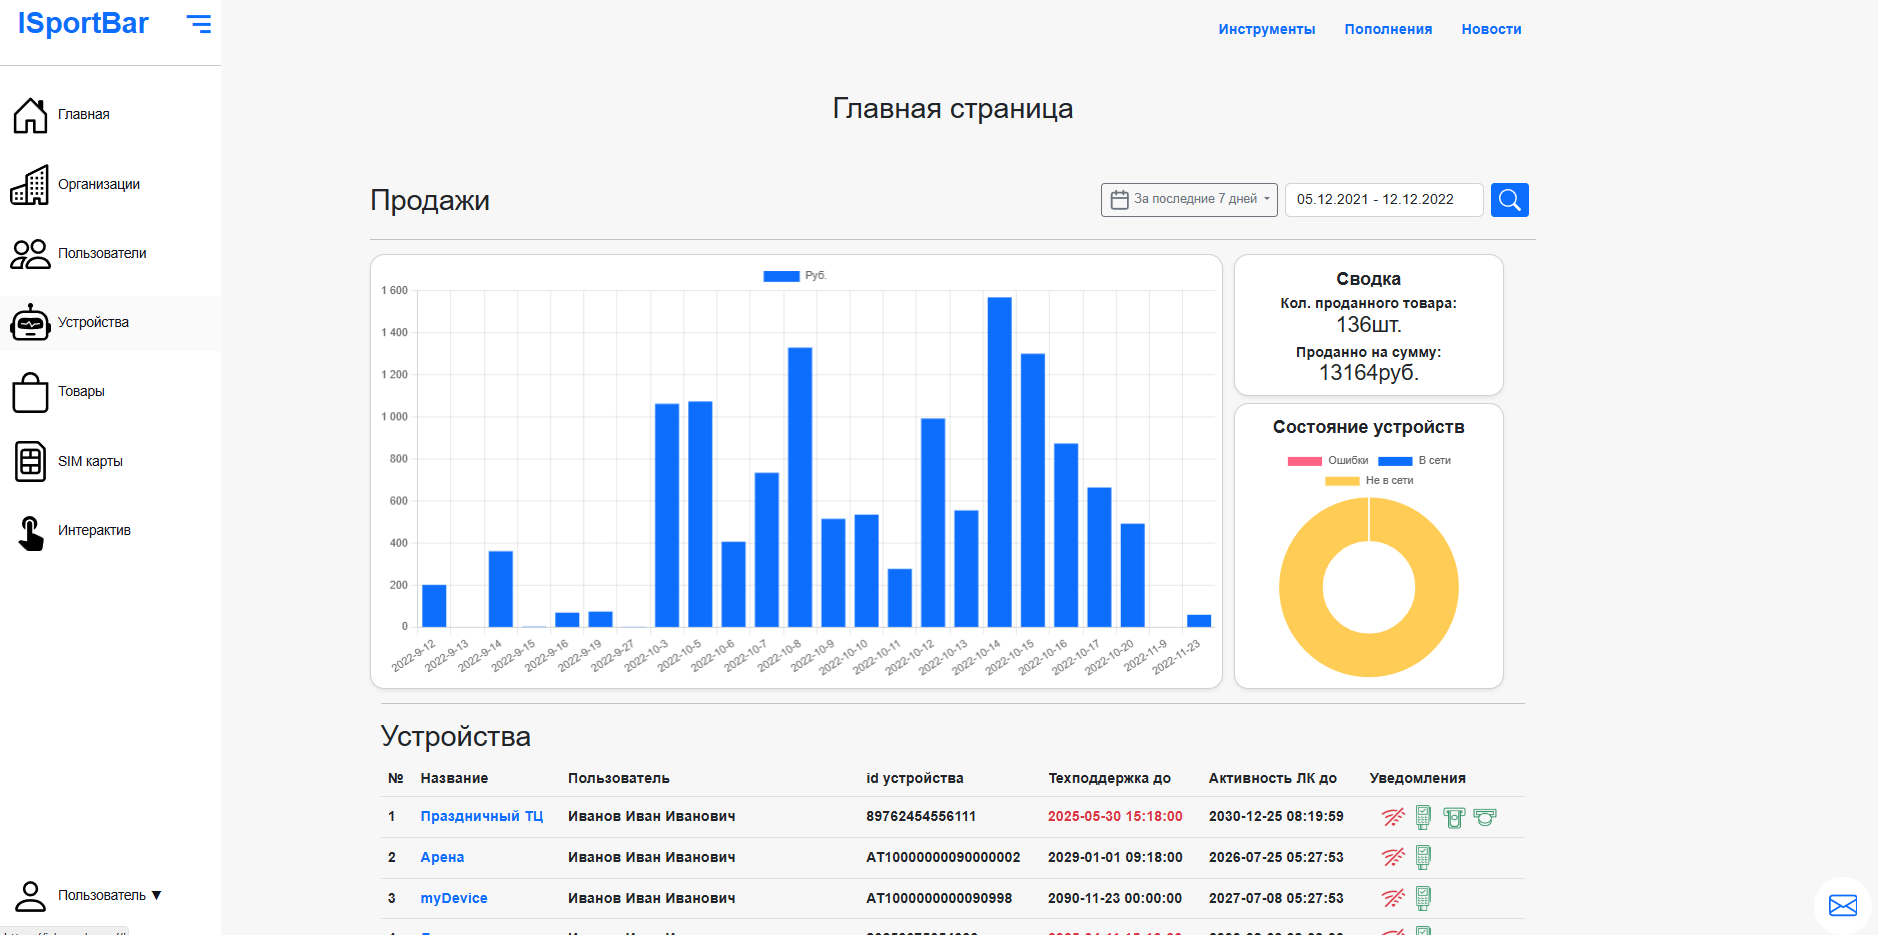The width and height of the screenshot is (1878, 935).
Task: Click the blue search magnifier button
Action: [x=1509, y=200]
